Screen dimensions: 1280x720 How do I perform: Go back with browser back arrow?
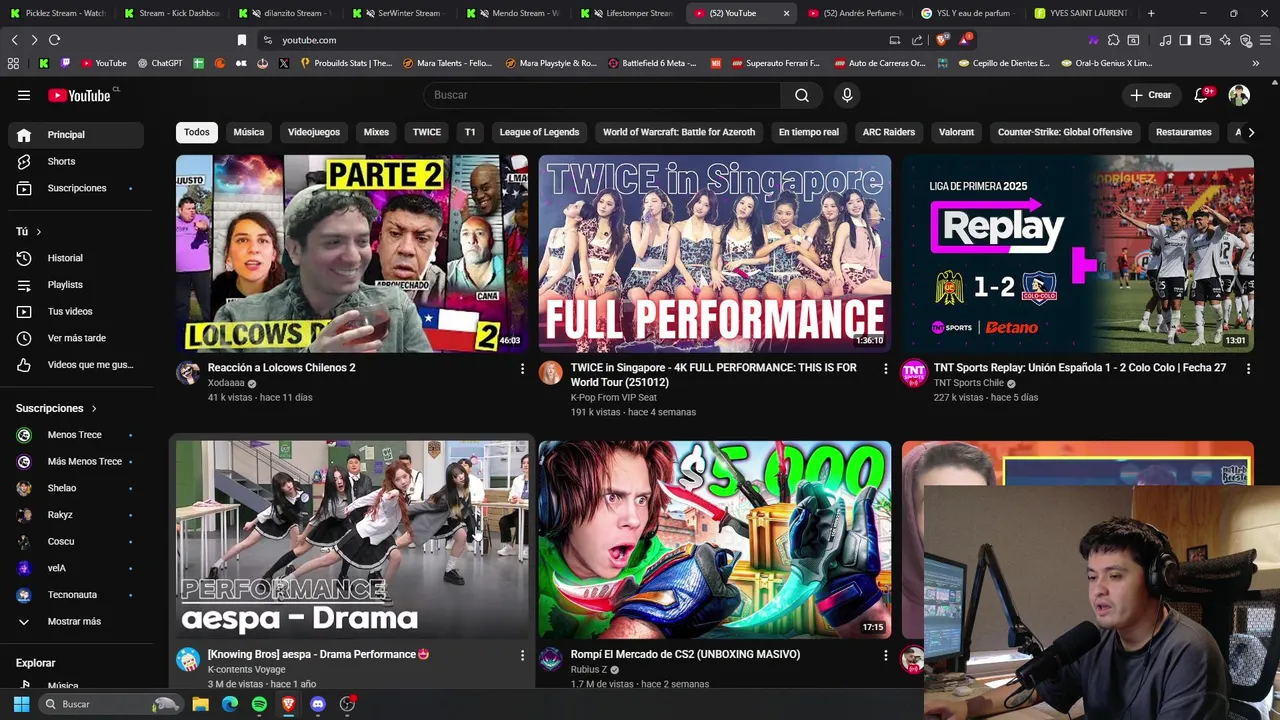(x=14, y=40)
